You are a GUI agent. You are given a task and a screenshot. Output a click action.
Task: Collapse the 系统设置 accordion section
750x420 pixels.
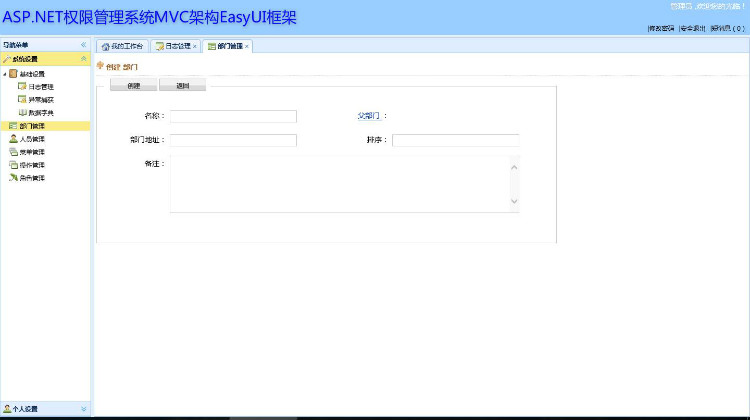click(x=83, y=59)
